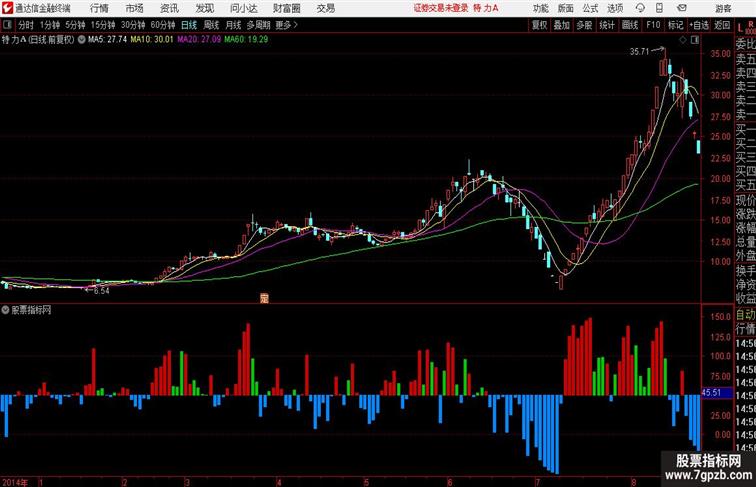The width and height of the screenshot is (756, 487).
Task: Select the 日线 daily chart tab
Action: point(189,25)
